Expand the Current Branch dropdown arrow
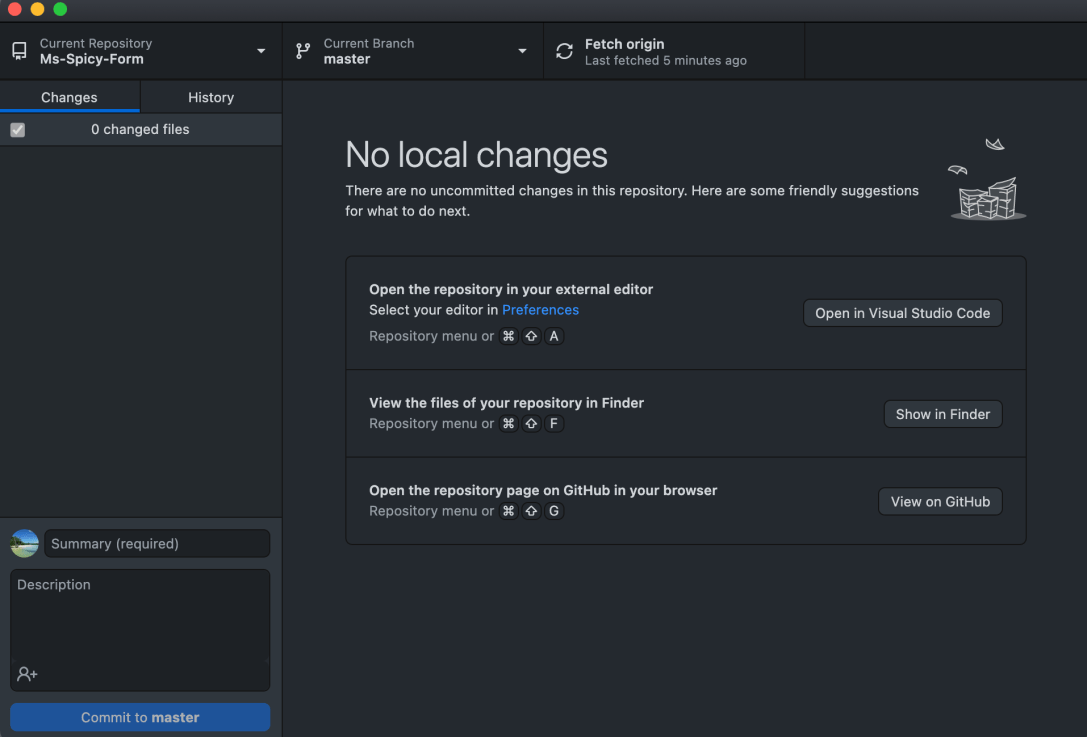 pyautogui.click(x=522, y=51)
